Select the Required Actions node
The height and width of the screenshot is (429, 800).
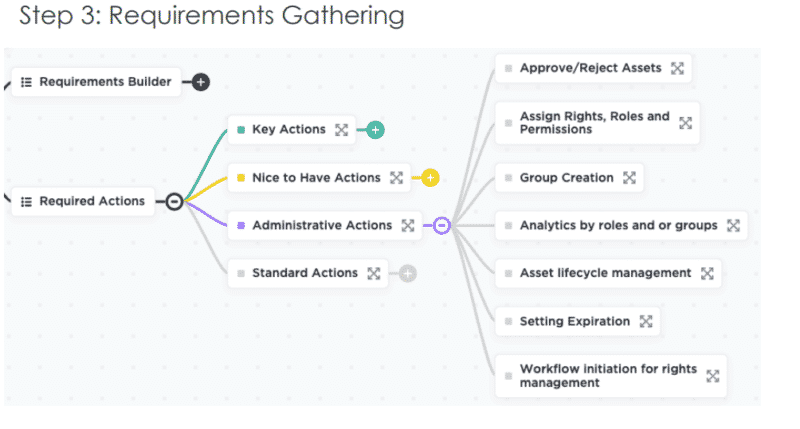pos(84,201)
